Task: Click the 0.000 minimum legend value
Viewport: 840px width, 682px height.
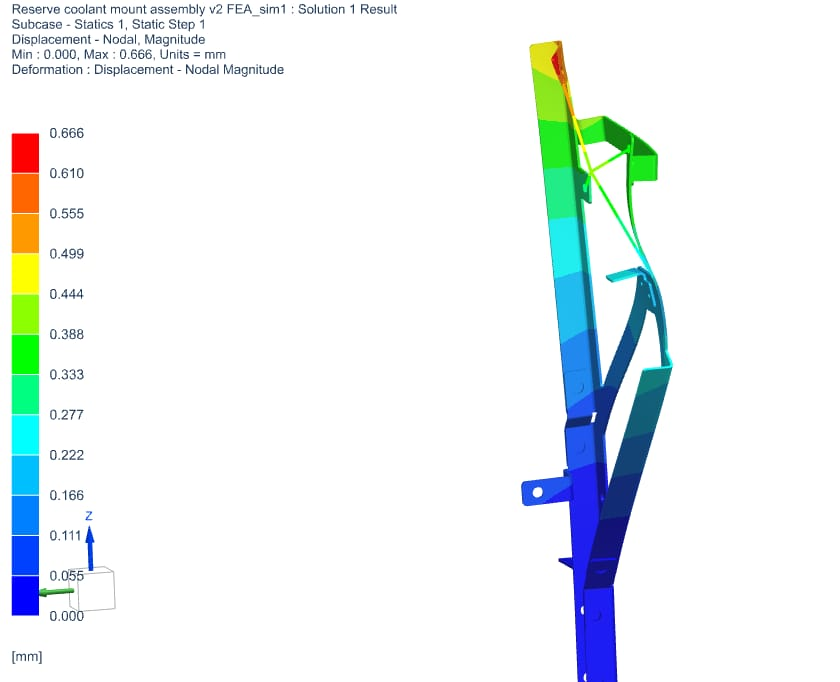Action: pyautogui.click(x=66, y=616)
